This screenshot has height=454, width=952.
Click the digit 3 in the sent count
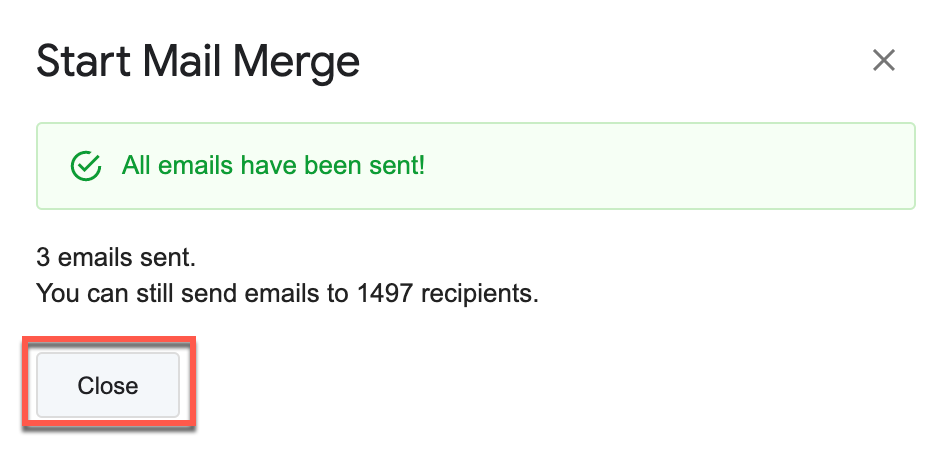coord(43,258)
